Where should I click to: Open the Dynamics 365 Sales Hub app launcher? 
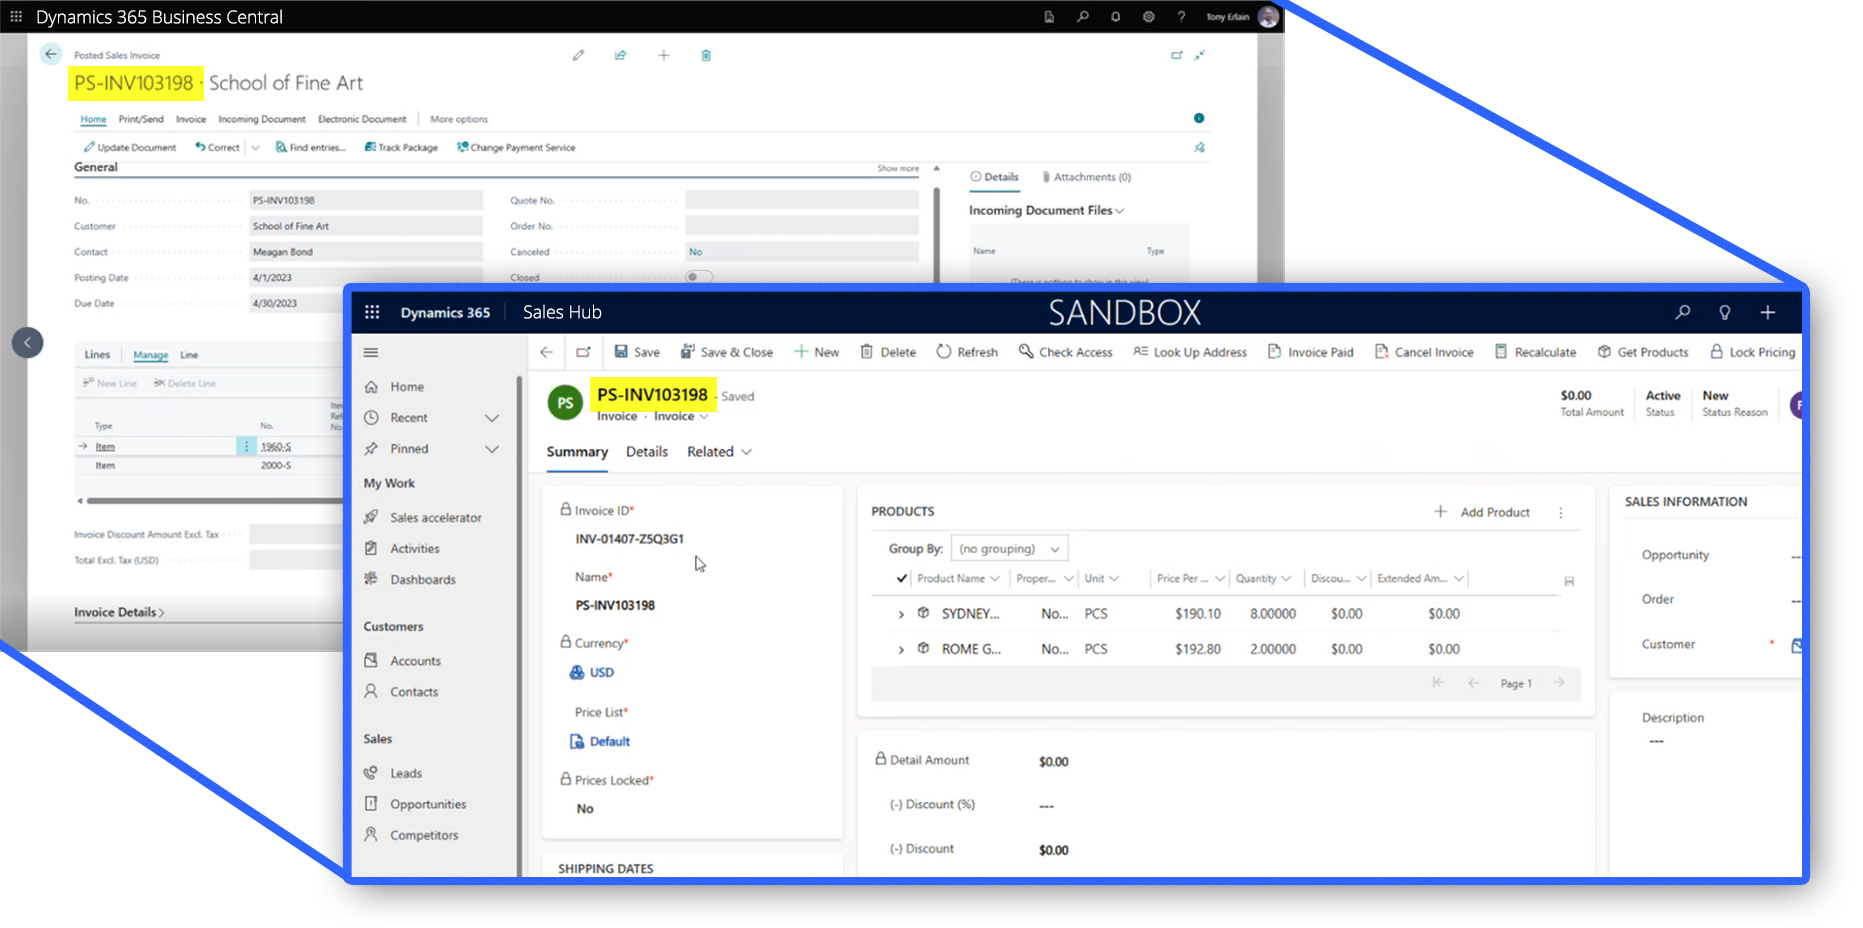372,312
